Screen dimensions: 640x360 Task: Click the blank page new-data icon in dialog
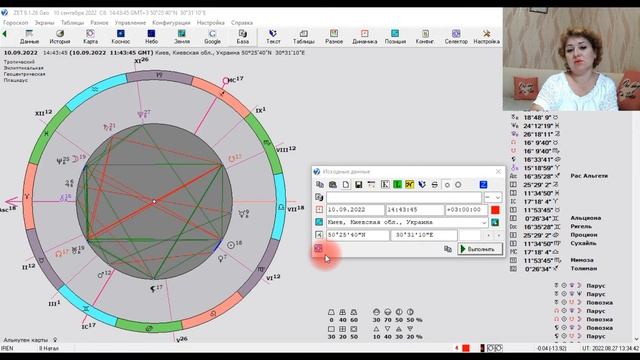pos(346,184)
